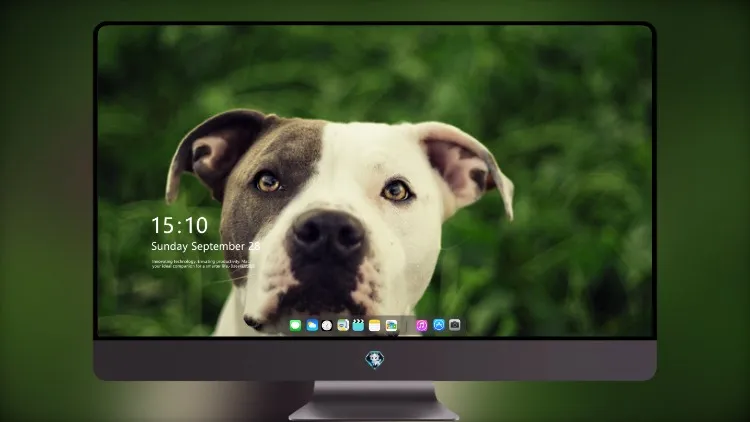Open the yellow Notes app in the dock
The height and width of the screenshot is (422, 750).
375,325
